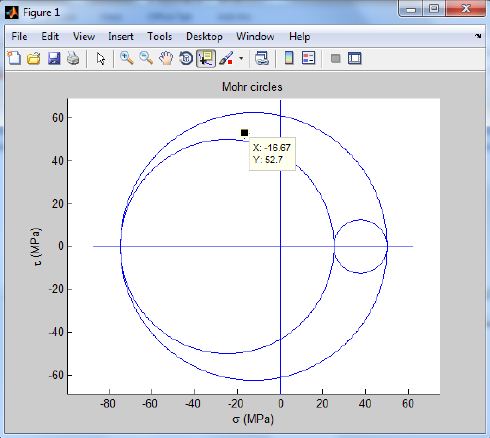Viewport: 490px width, 438px height.
Task: Click the black data tip marker on the circle
Action: pyautogui.click(x=244, y=133)
